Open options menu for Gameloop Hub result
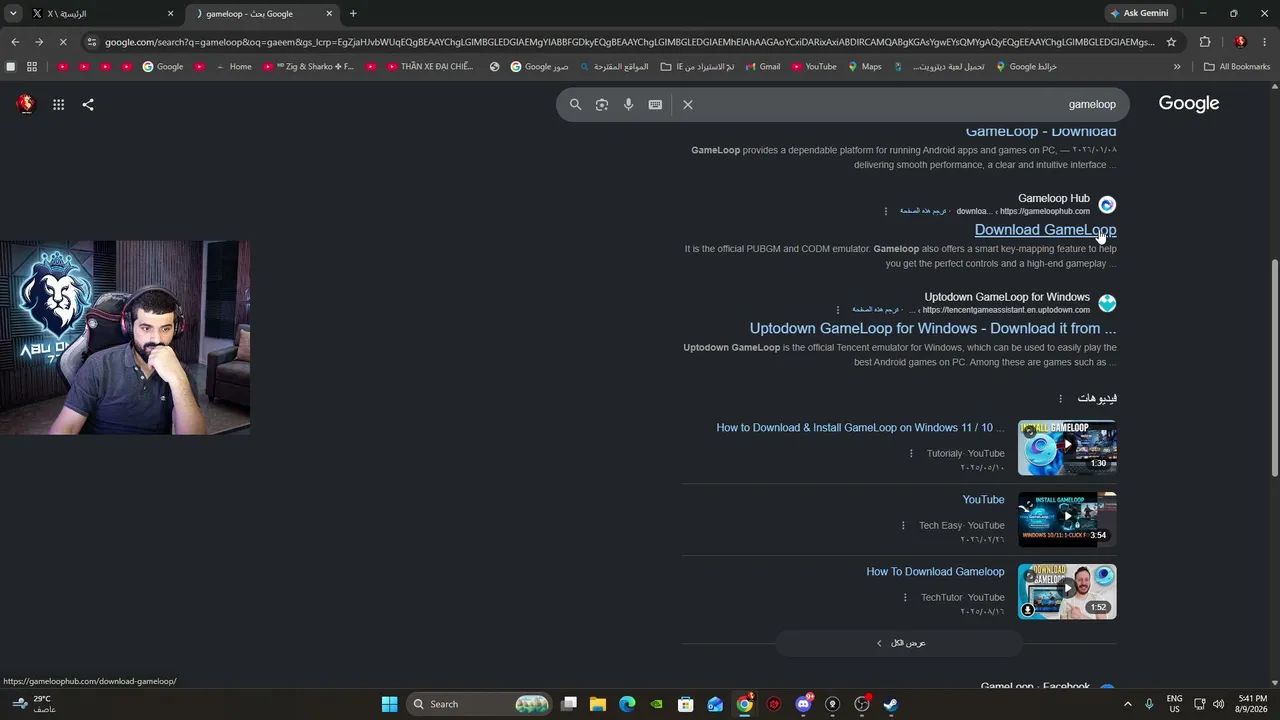The height and width of the screenshot is (720, 1280). point(886,211)
